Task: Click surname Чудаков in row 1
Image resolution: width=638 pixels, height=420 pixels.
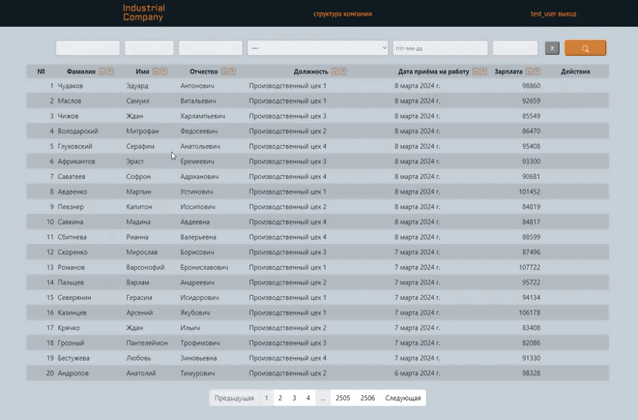Action: (70, 86)
